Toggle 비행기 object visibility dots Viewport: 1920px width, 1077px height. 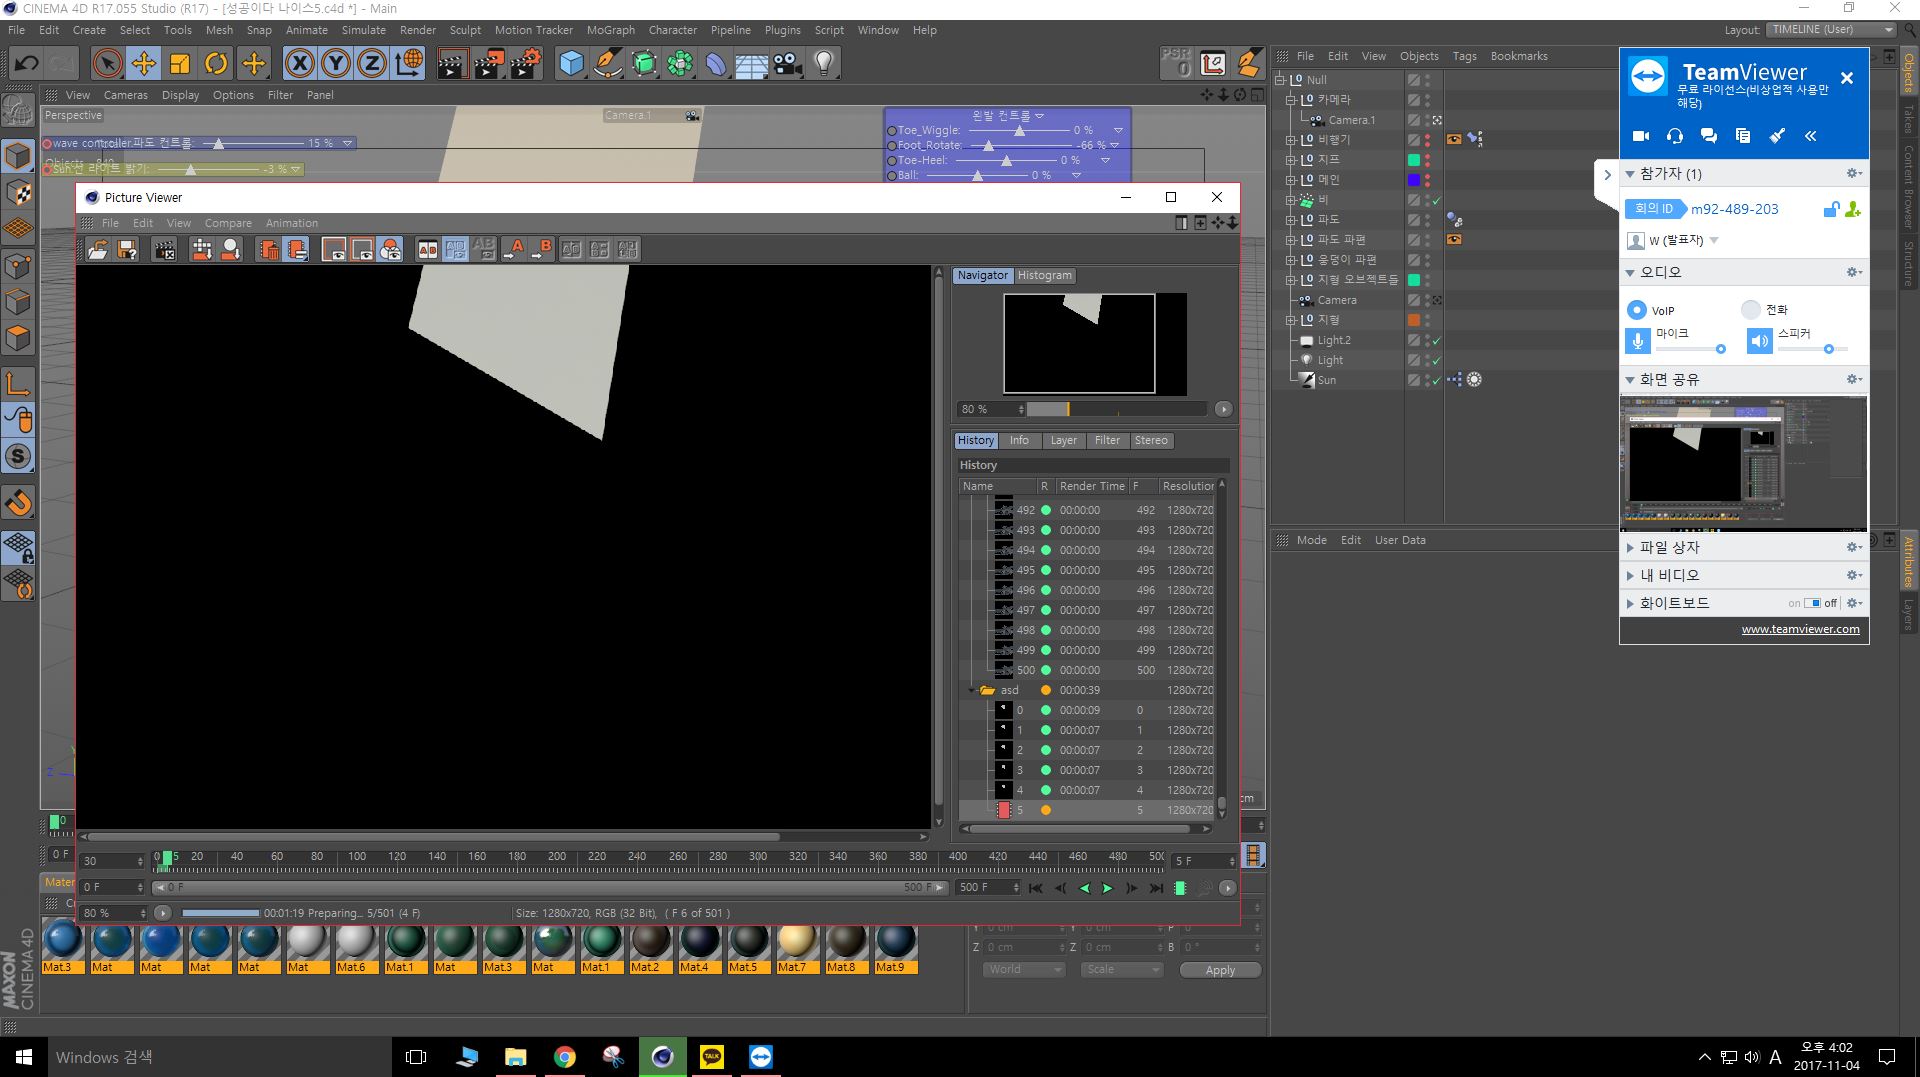click(x=1428, y=140)
